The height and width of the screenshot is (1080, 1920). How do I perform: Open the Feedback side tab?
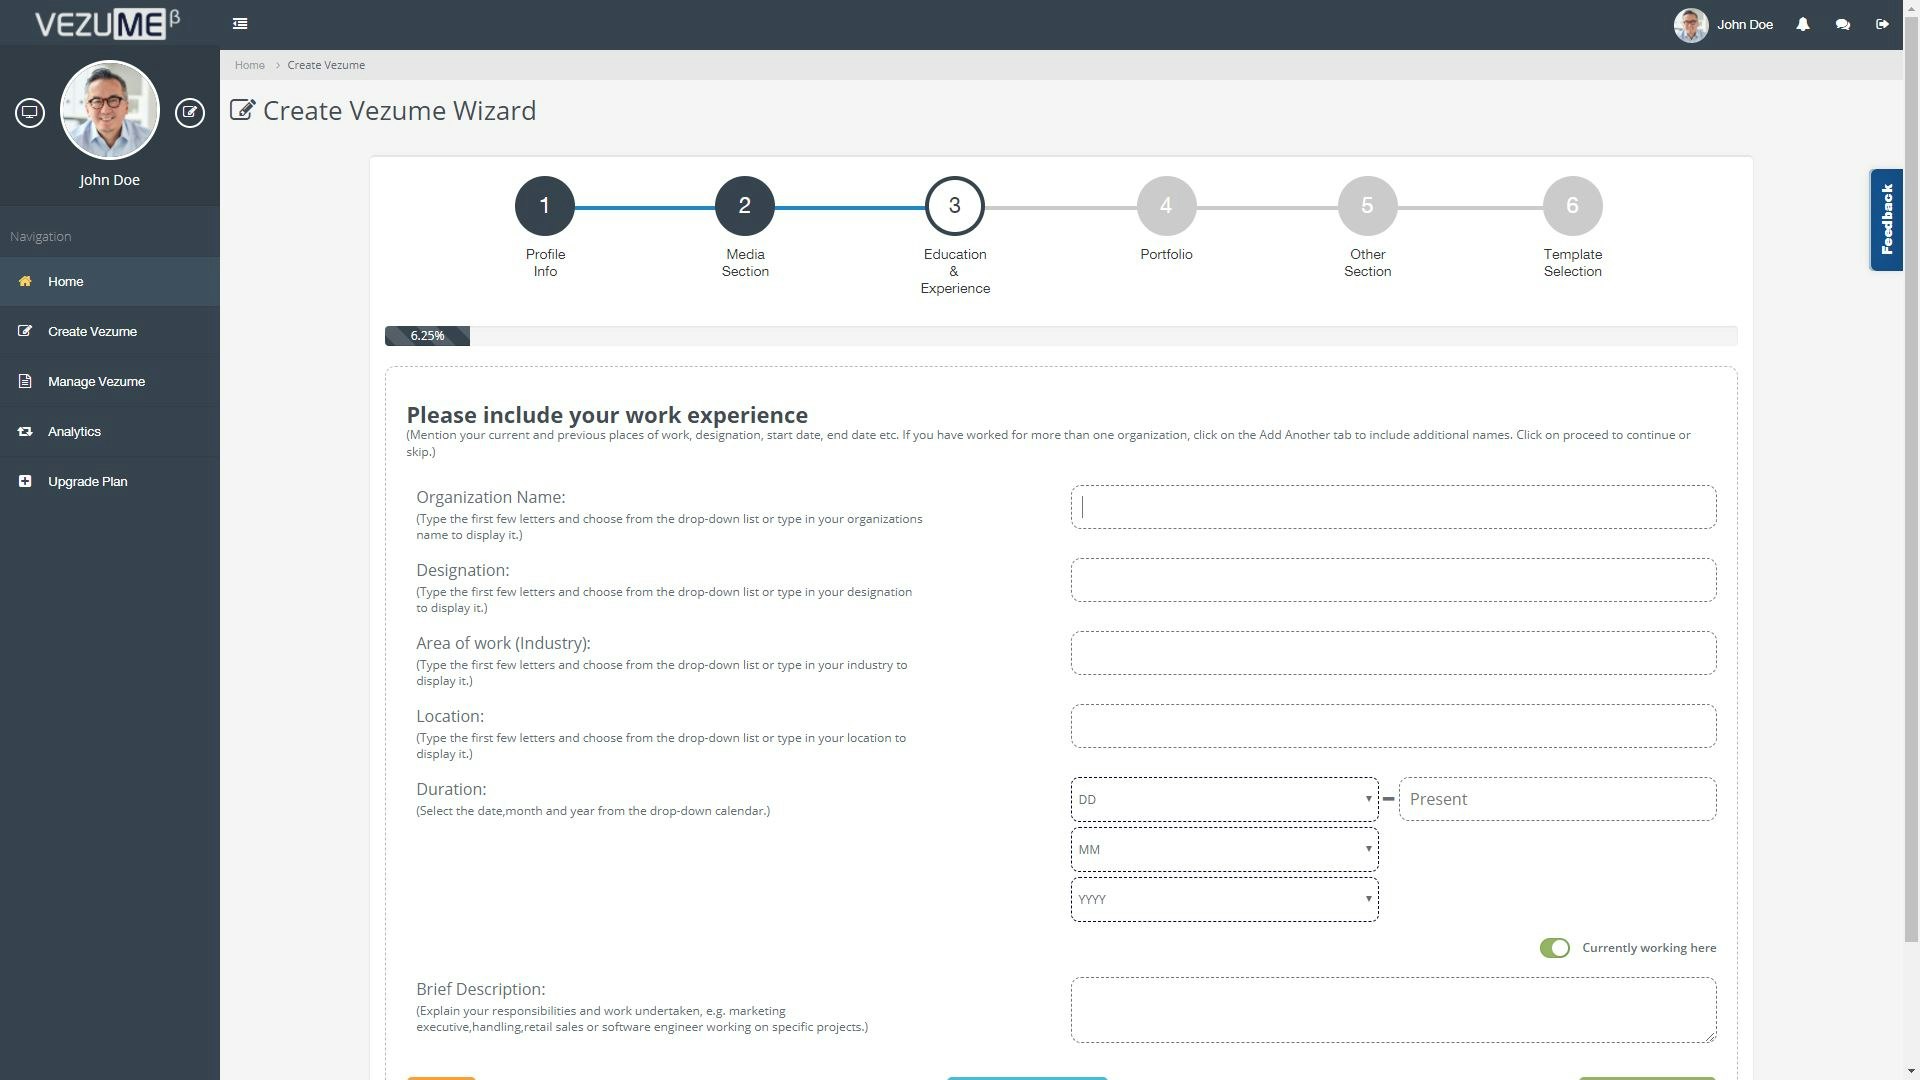pyautogui.click(x=1886, y=220)
